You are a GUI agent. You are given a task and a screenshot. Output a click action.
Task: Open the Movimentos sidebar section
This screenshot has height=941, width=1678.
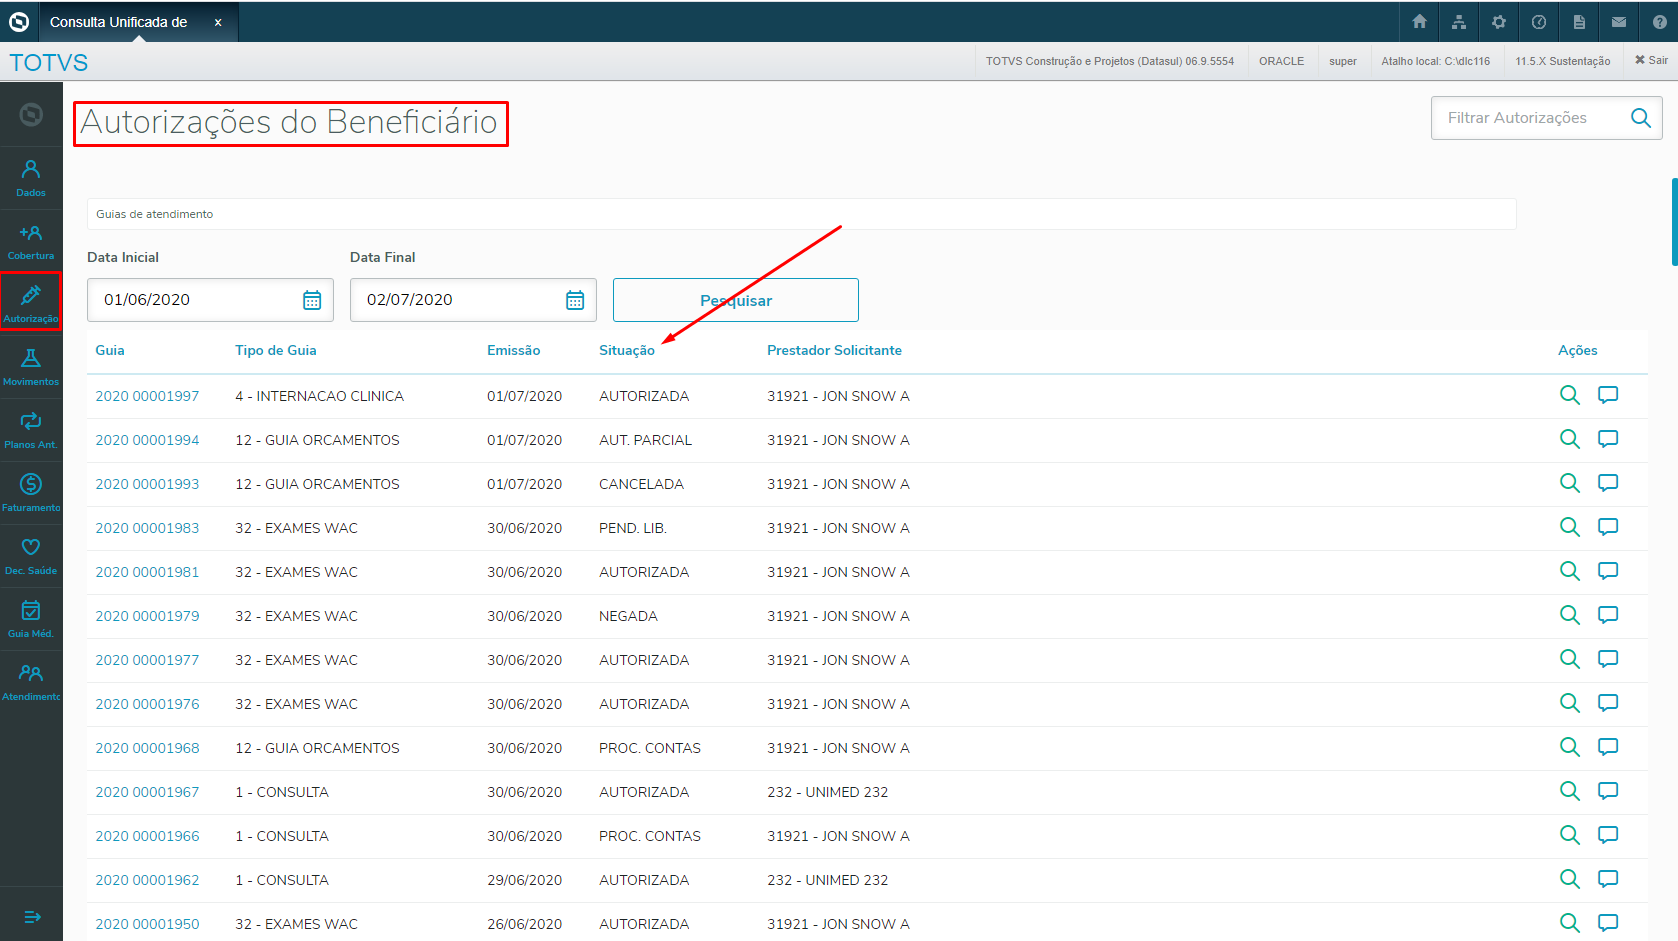[x=31, y=367]
